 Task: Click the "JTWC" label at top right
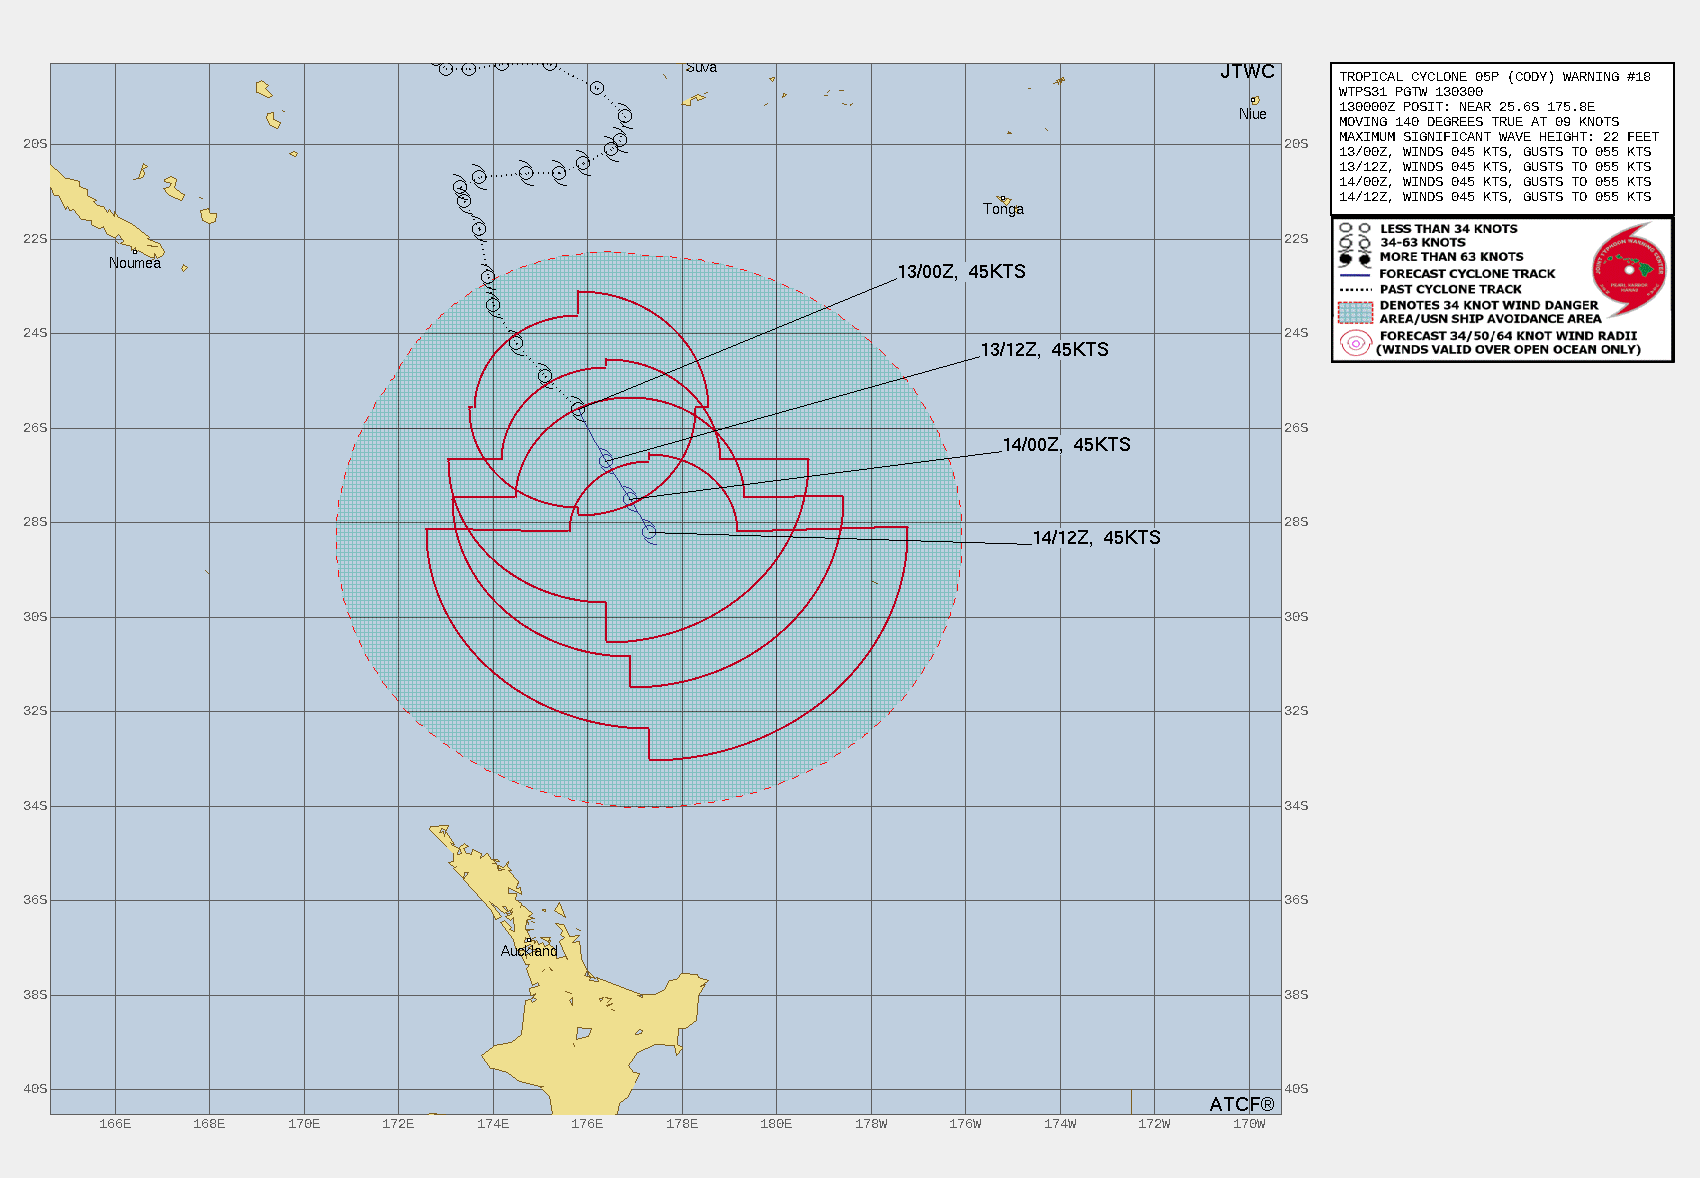tap(1246, 72)
